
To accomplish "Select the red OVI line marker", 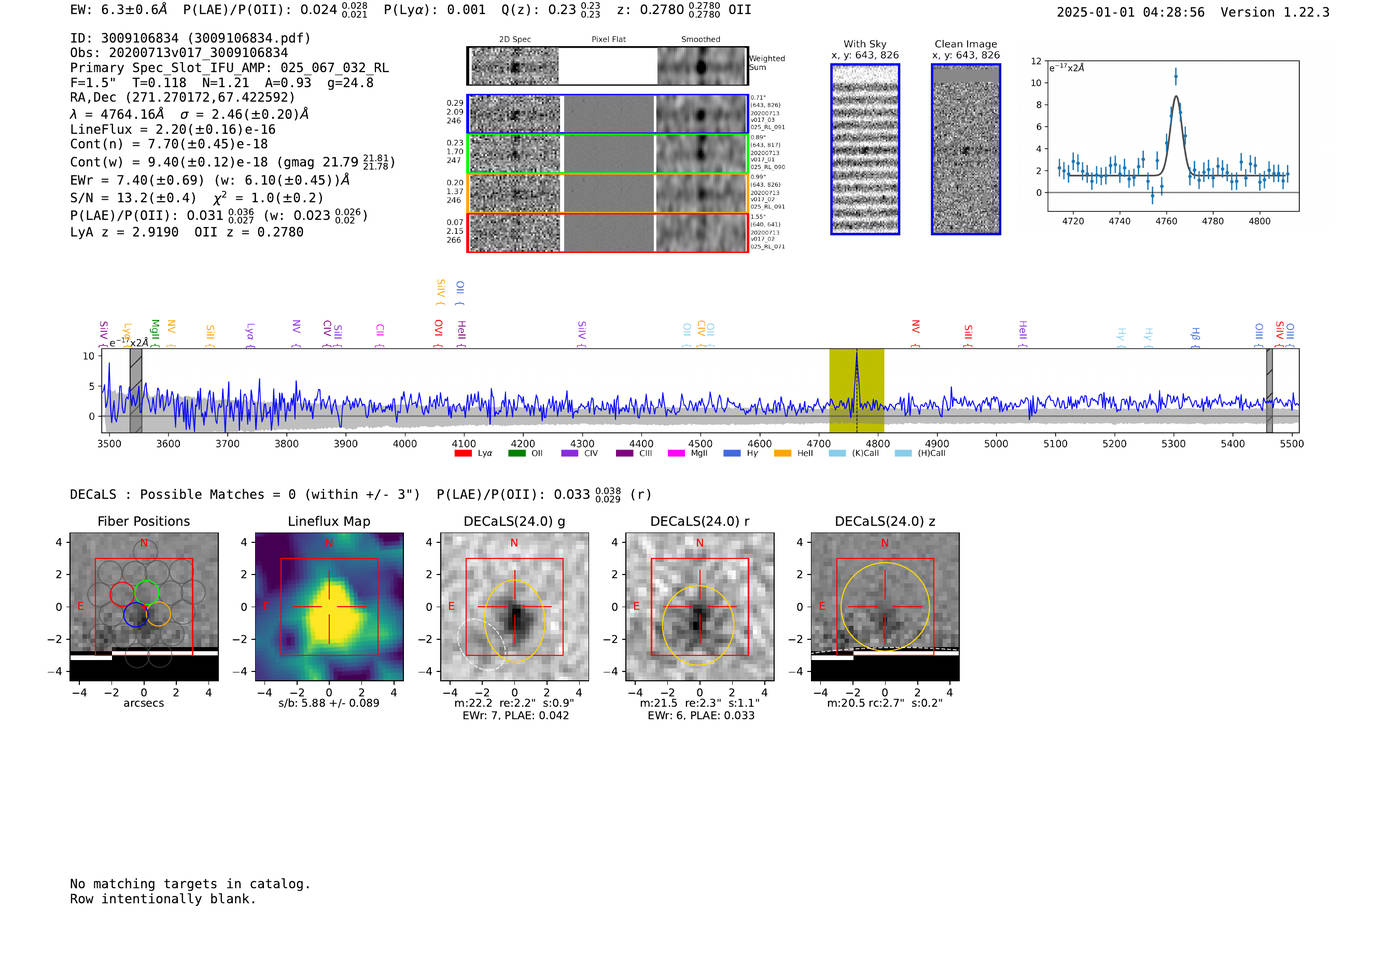I will pyautogui.click(x=438, y=333).
